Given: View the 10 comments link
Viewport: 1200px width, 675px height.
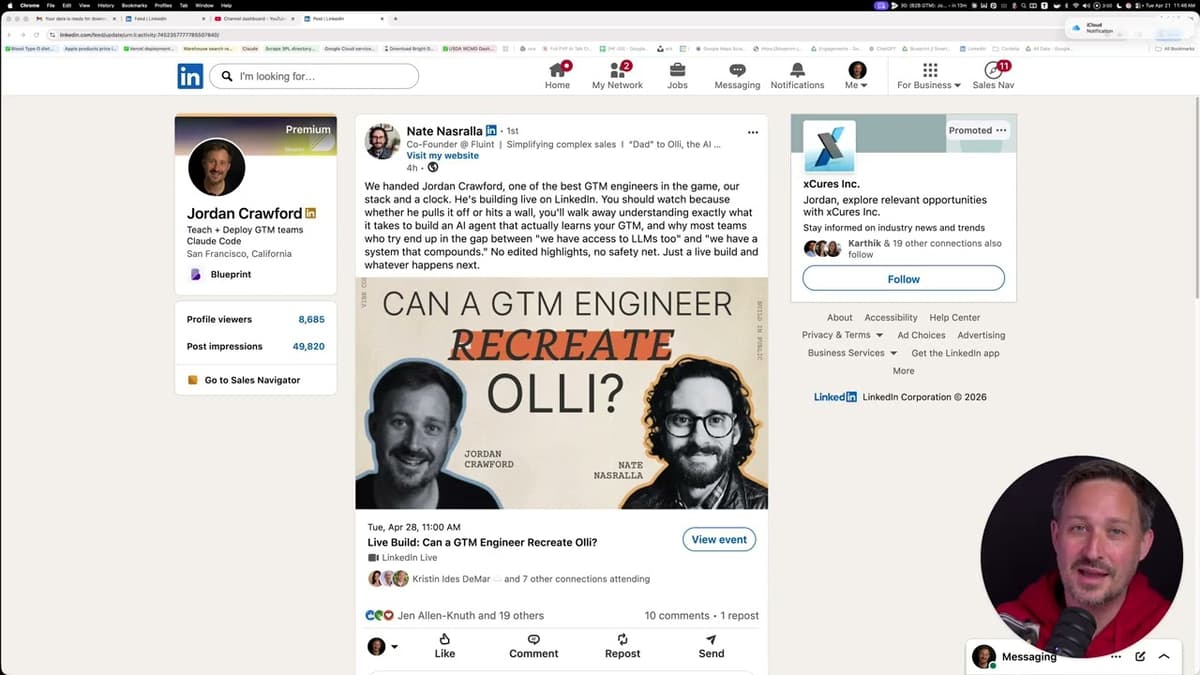Looking at the screenshot, I should coord(677,616).
